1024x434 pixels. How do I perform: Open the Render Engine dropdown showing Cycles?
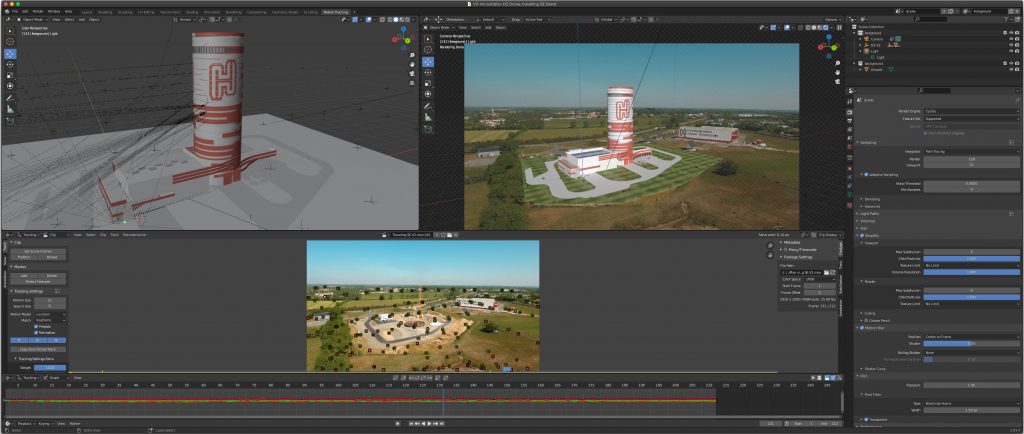(972, 111)
